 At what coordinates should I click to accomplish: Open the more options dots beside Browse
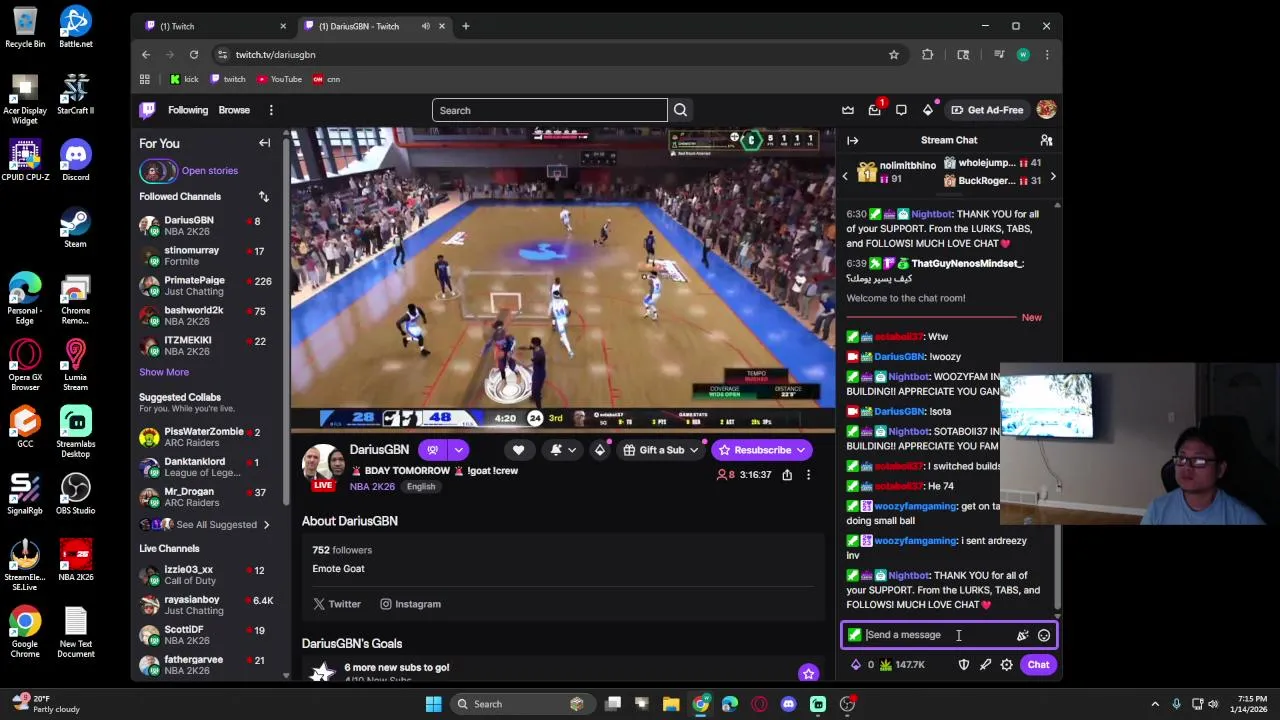coord(271,110)
